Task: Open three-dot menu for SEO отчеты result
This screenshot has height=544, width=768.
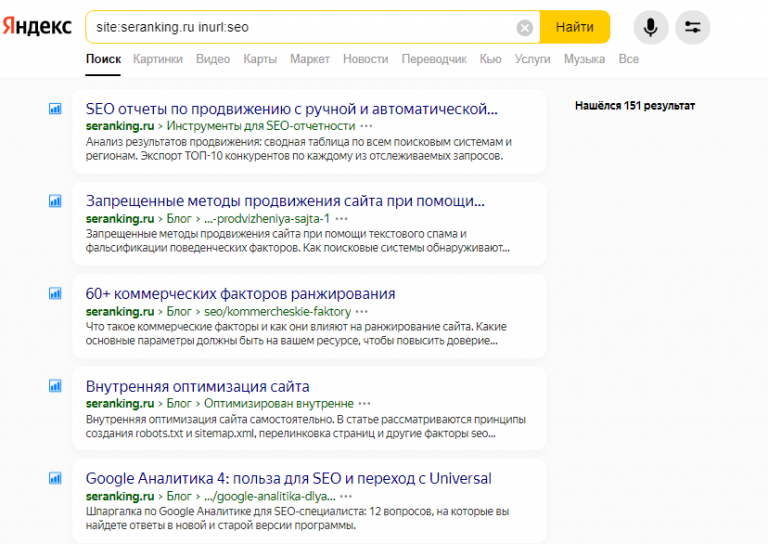Action: tap(367, 126)
